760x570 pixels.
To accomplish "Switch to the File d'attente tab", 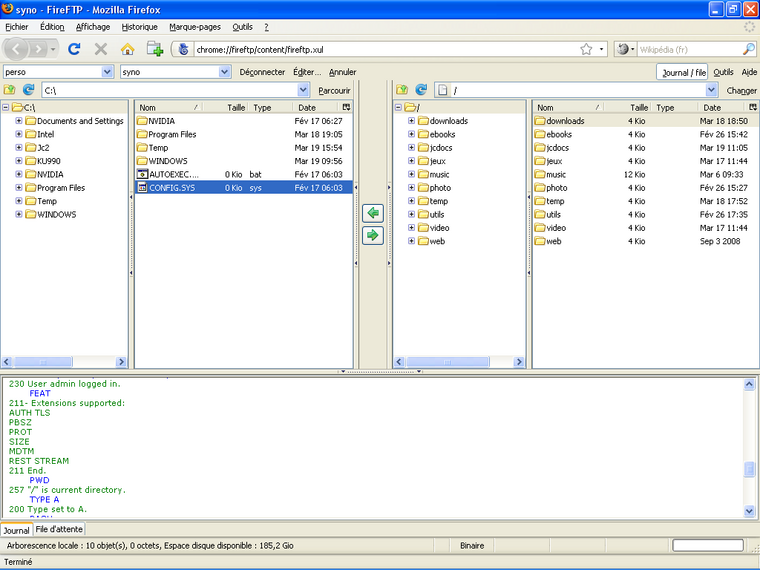I will click(59, 529).
